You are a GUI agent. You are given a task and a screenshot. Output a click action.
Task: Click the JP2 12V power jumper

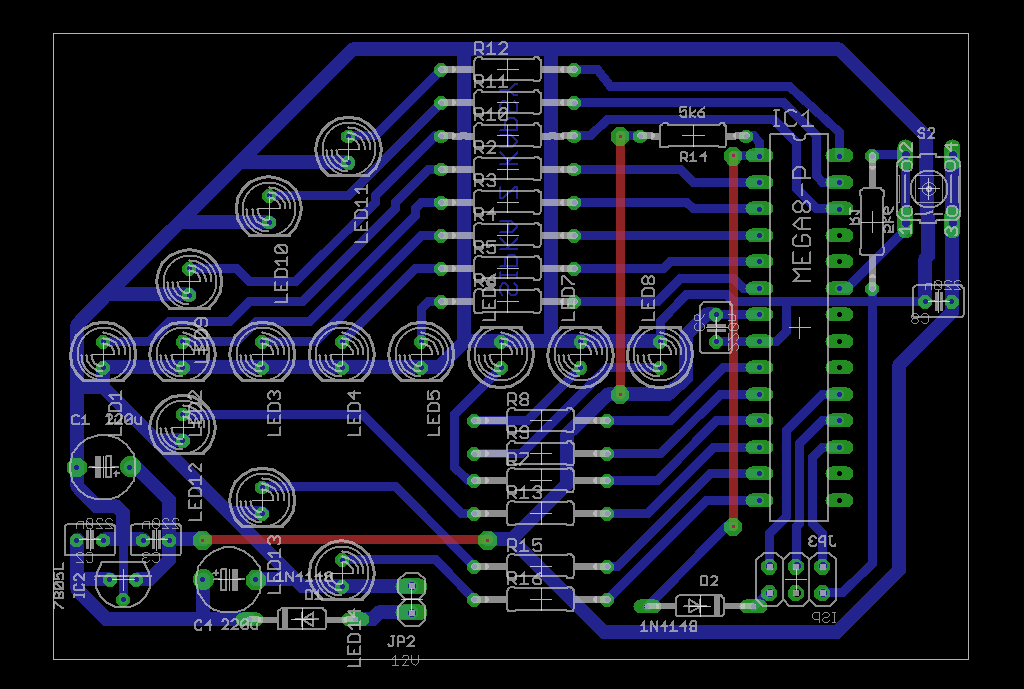point(410,598)
